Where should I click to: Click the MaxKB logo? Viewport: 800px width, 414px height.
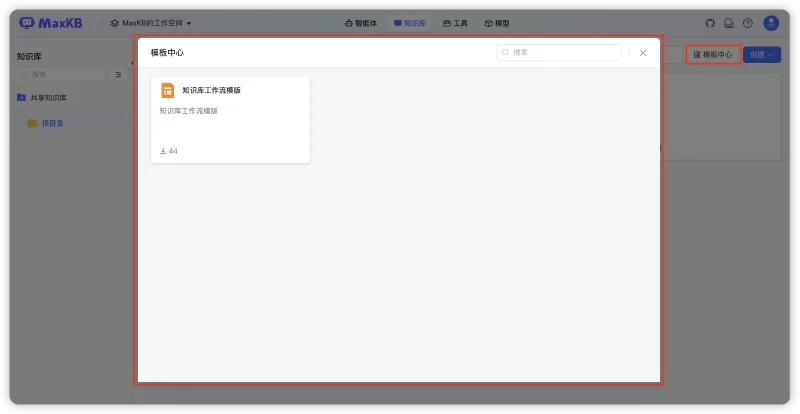pyautogui.click(x=51, y=23)
